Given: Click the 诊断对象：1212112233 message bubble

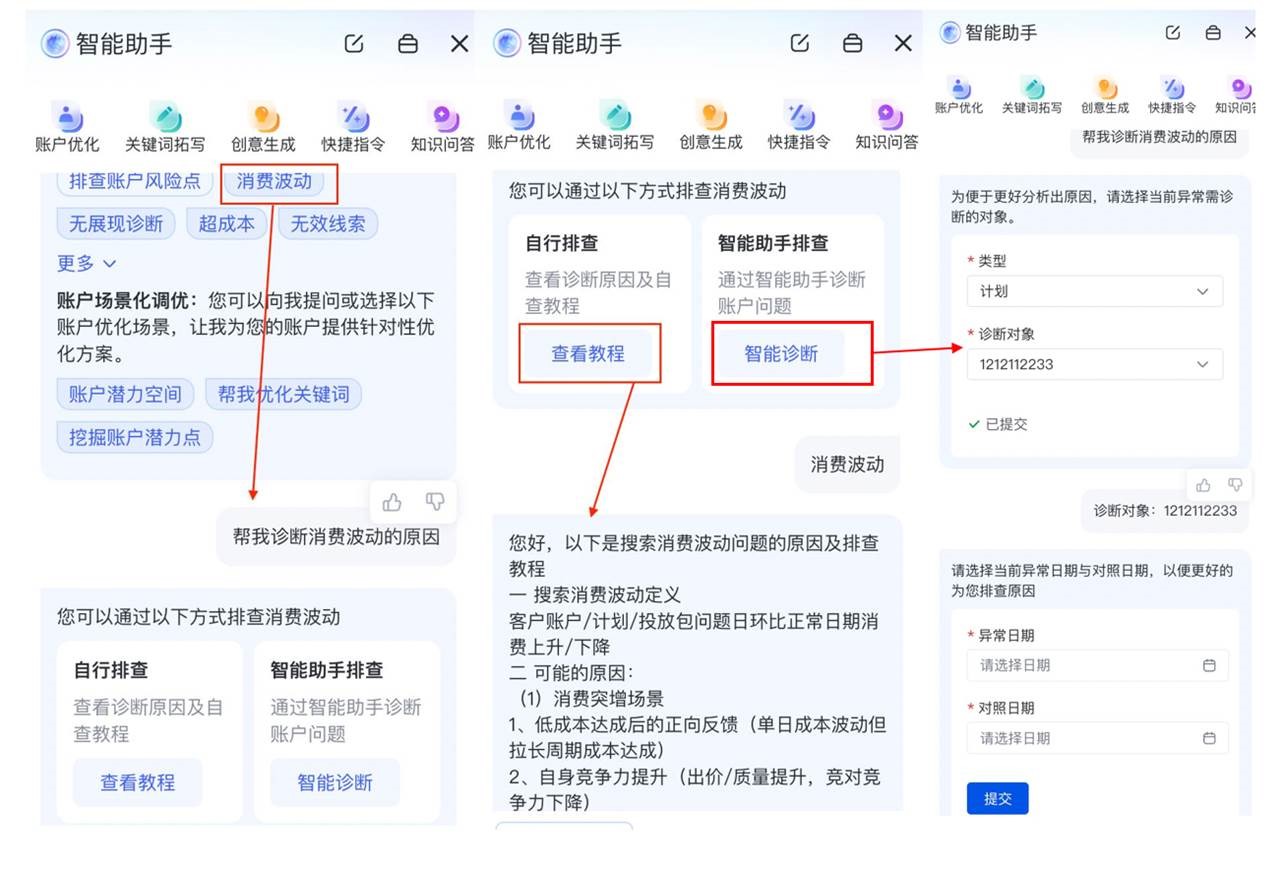Looking at the screenshot, I should tap(1165, 510).
